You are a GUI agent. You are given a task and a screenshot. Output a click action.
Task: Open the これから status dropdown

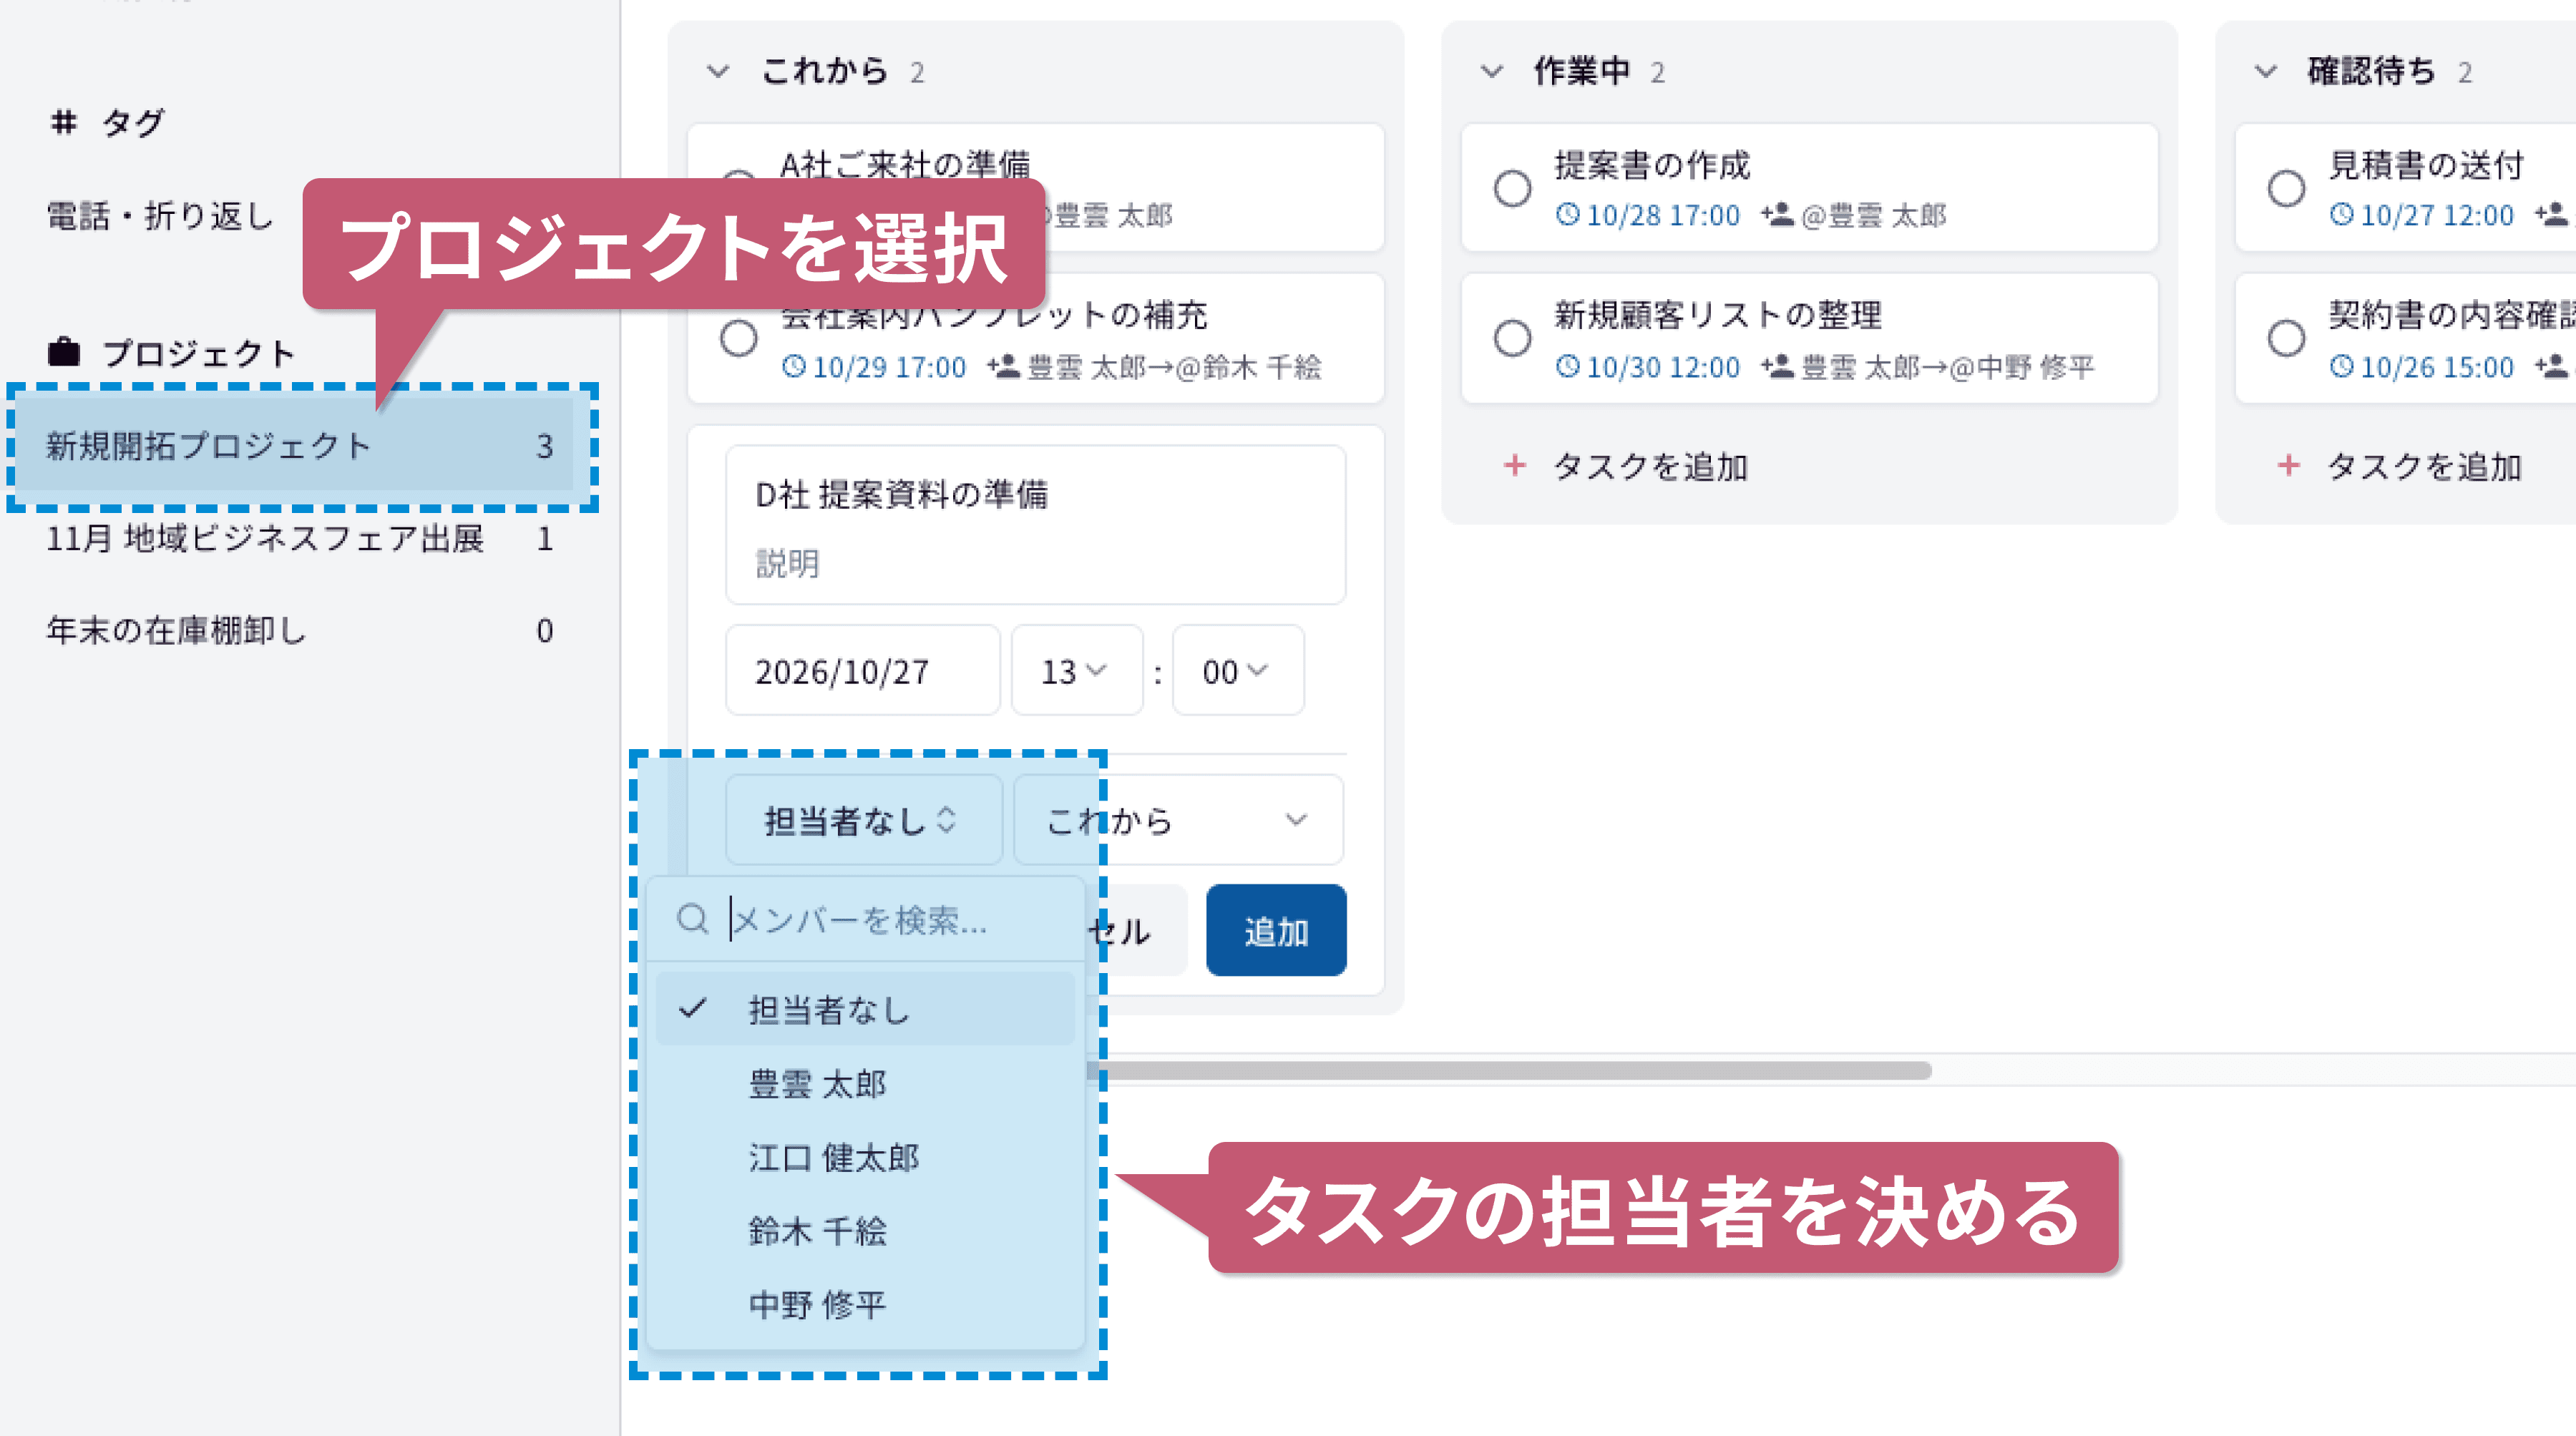pos(1178,820)
